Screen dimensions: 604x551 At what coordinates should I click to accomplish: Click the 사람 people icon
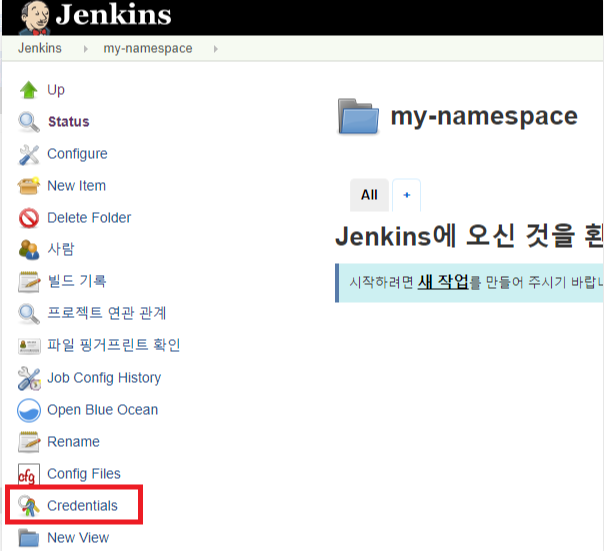click(x=29, y=250)
